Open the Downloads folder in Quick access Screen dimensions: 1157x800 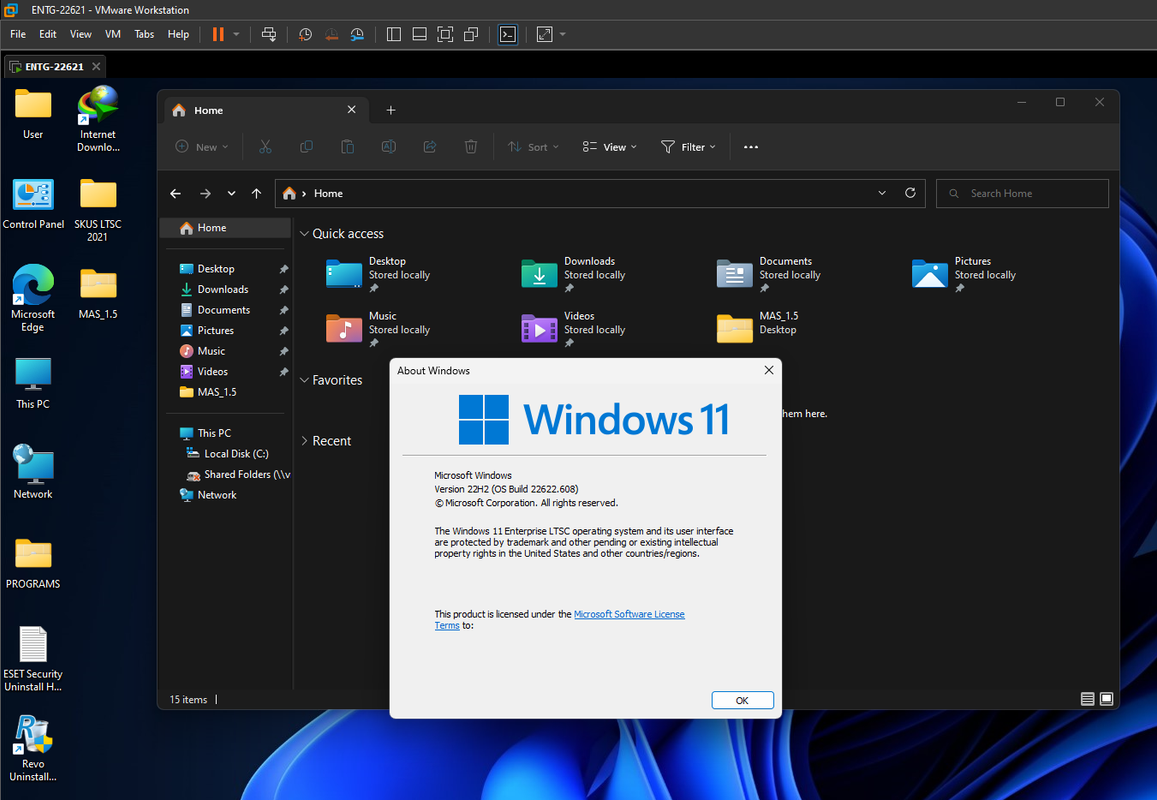pyautogui.click(x=574, y=274)
